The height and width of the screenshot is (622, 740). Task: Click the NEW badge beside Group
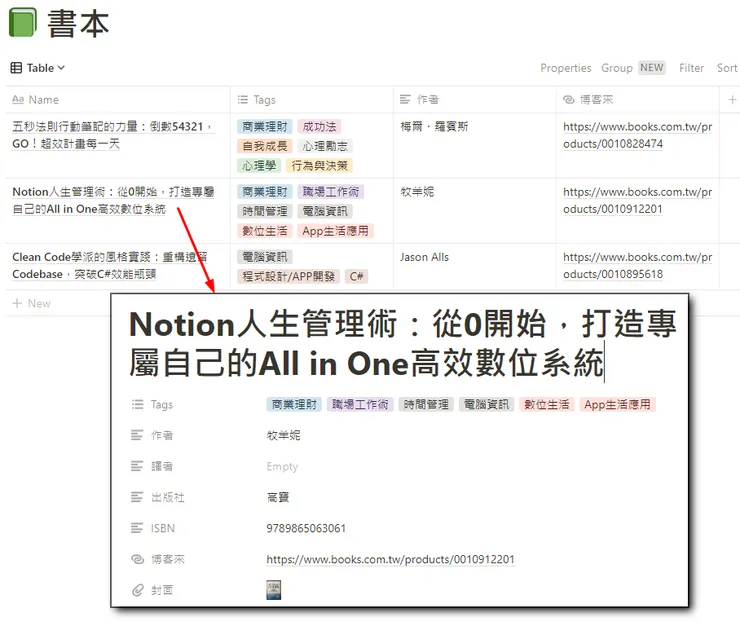[x=652, y=67]
